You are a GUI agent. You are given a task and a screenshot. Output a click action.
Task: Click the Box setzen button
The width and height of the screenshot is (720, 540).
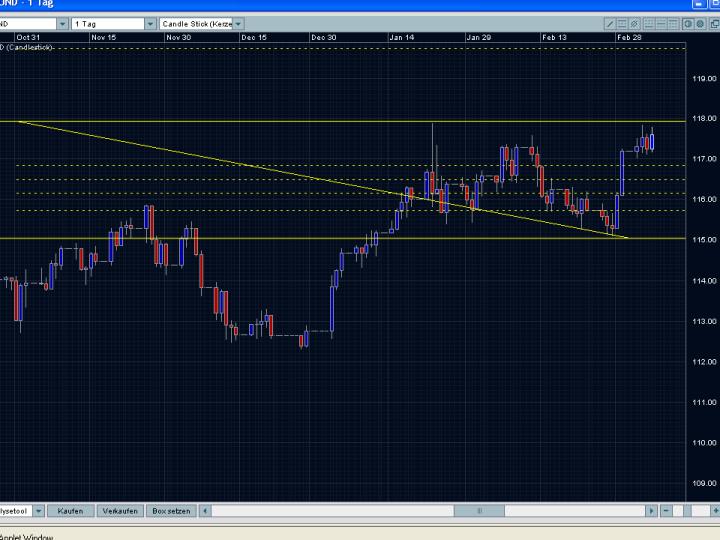170,511
